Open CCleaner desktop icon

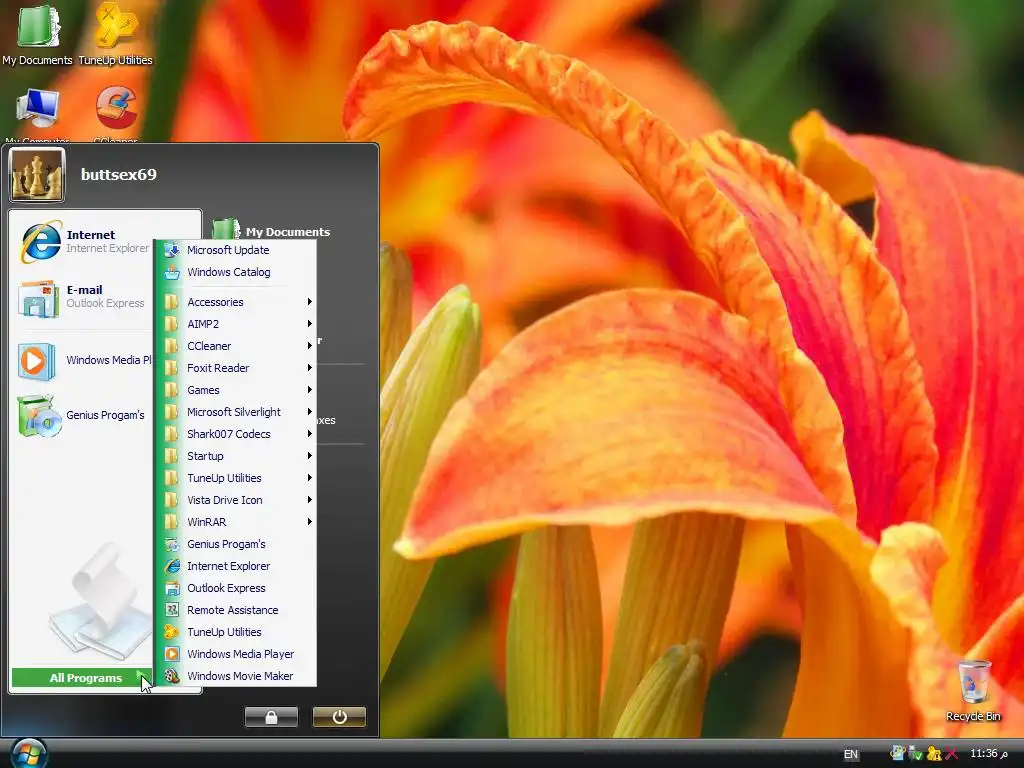[x=116, y=114]
